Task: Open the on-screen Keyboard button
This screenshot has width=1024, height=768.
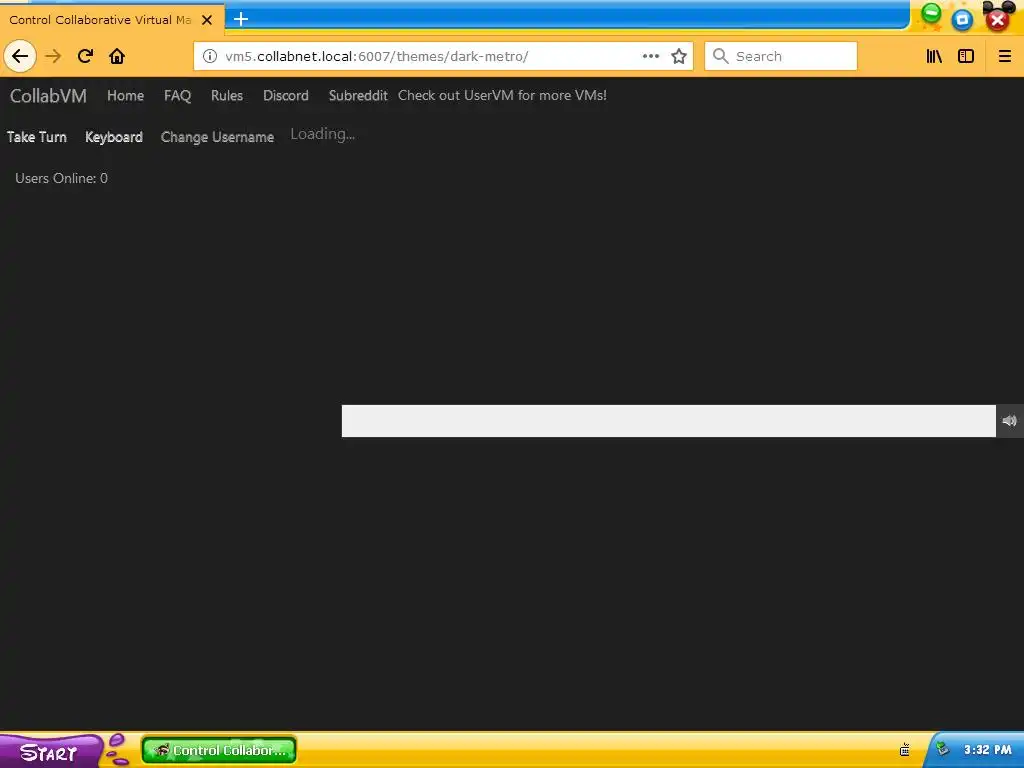Action: 114,137
